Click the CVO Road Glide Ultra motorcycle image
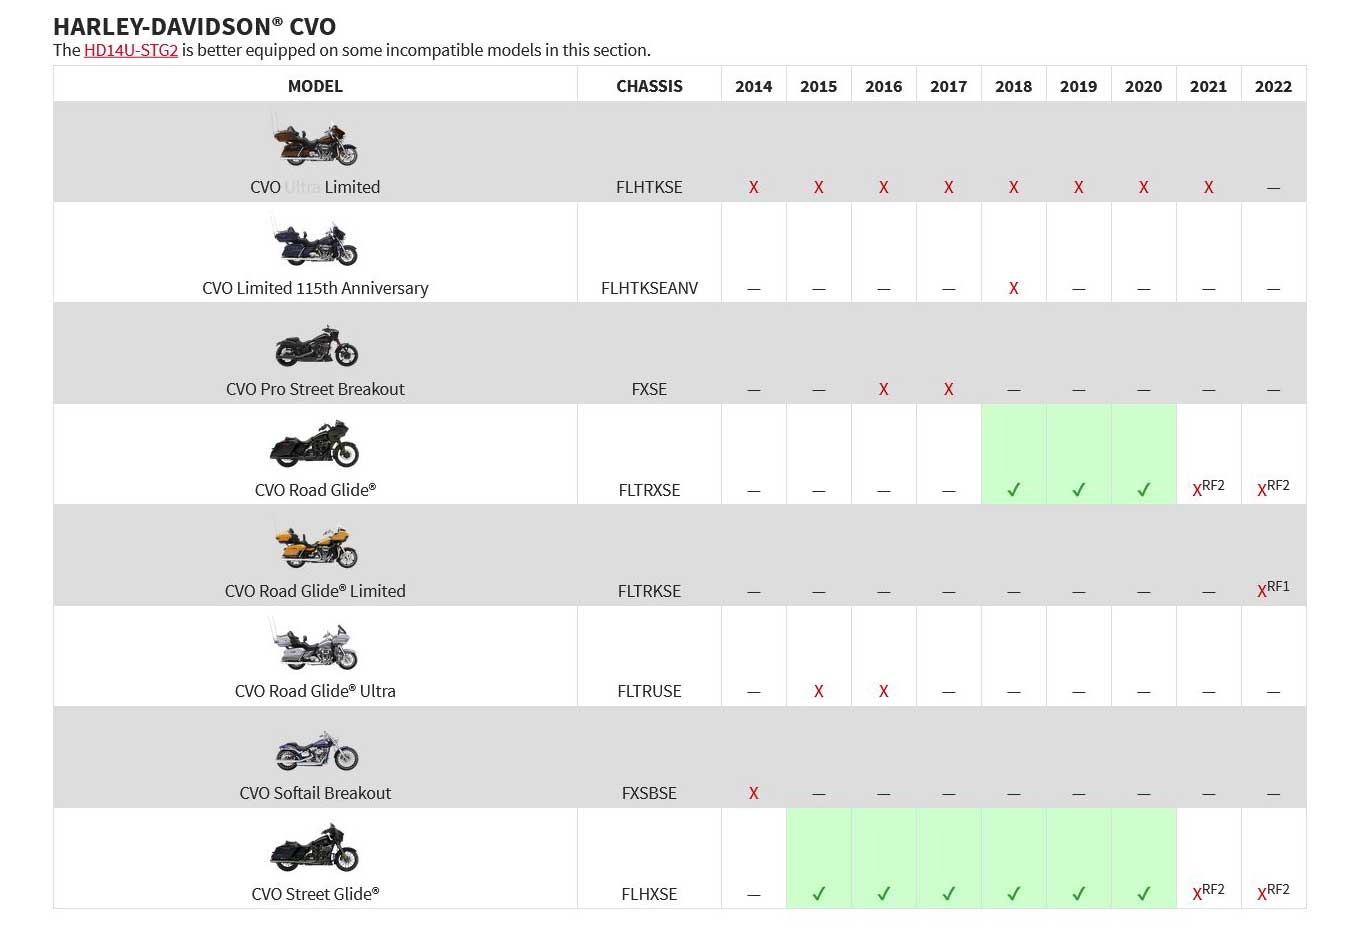The height and width of the screenshot is (936, 1354). (x=315, y=644)
